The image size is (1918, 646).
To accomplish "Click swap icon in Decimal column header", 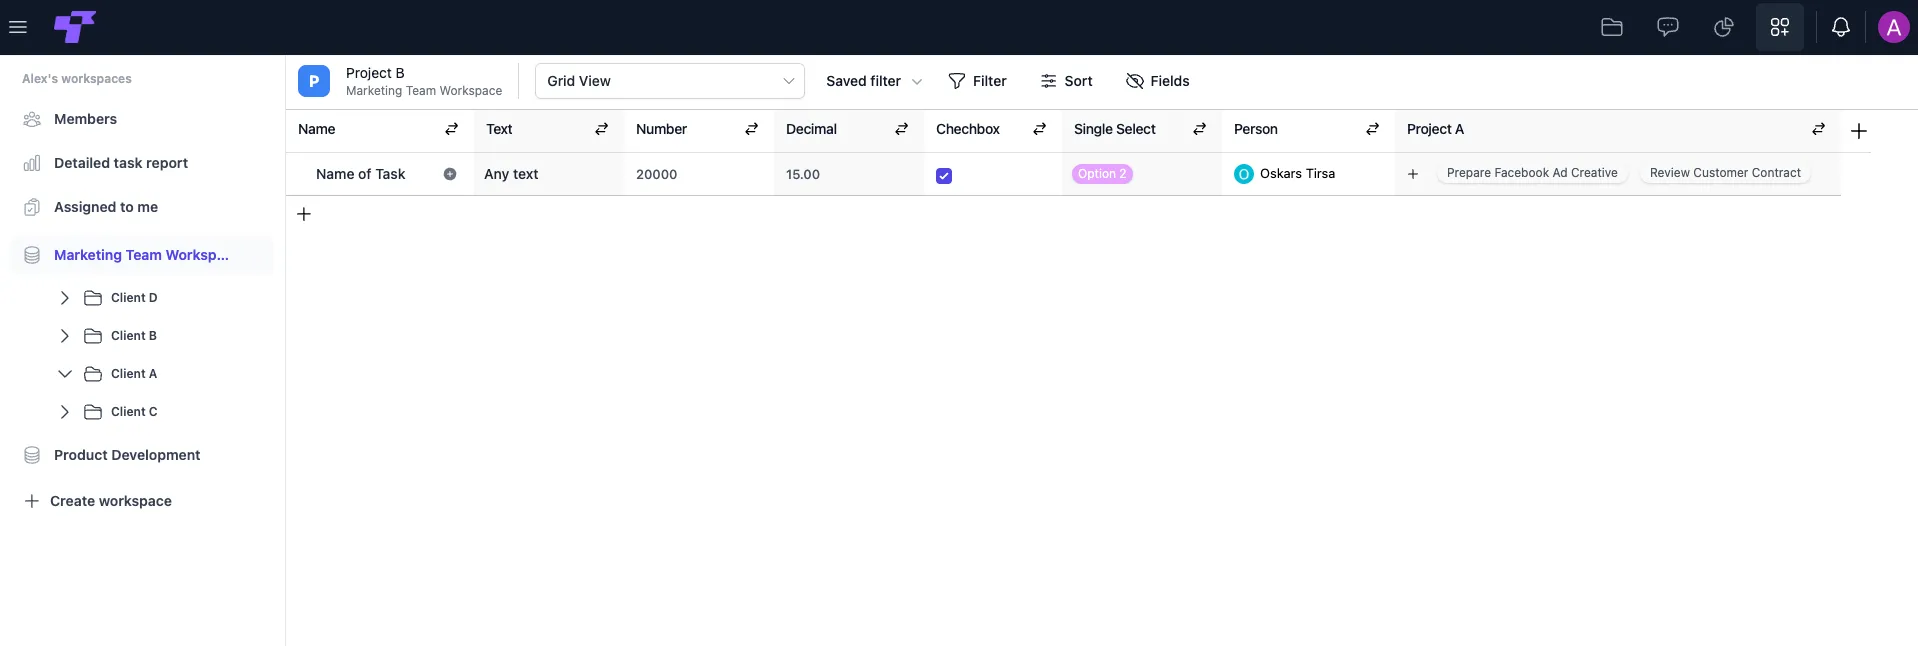I will [902, 129].
